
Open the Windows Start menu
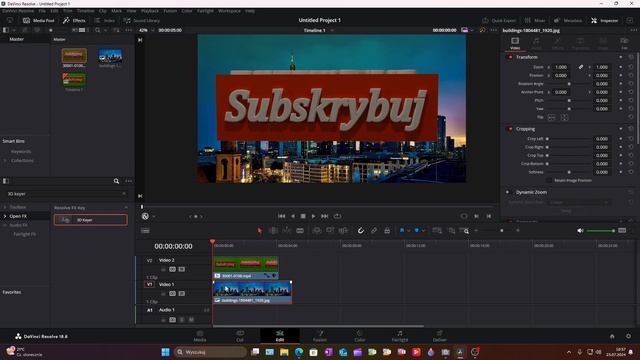tap(165, 352)
